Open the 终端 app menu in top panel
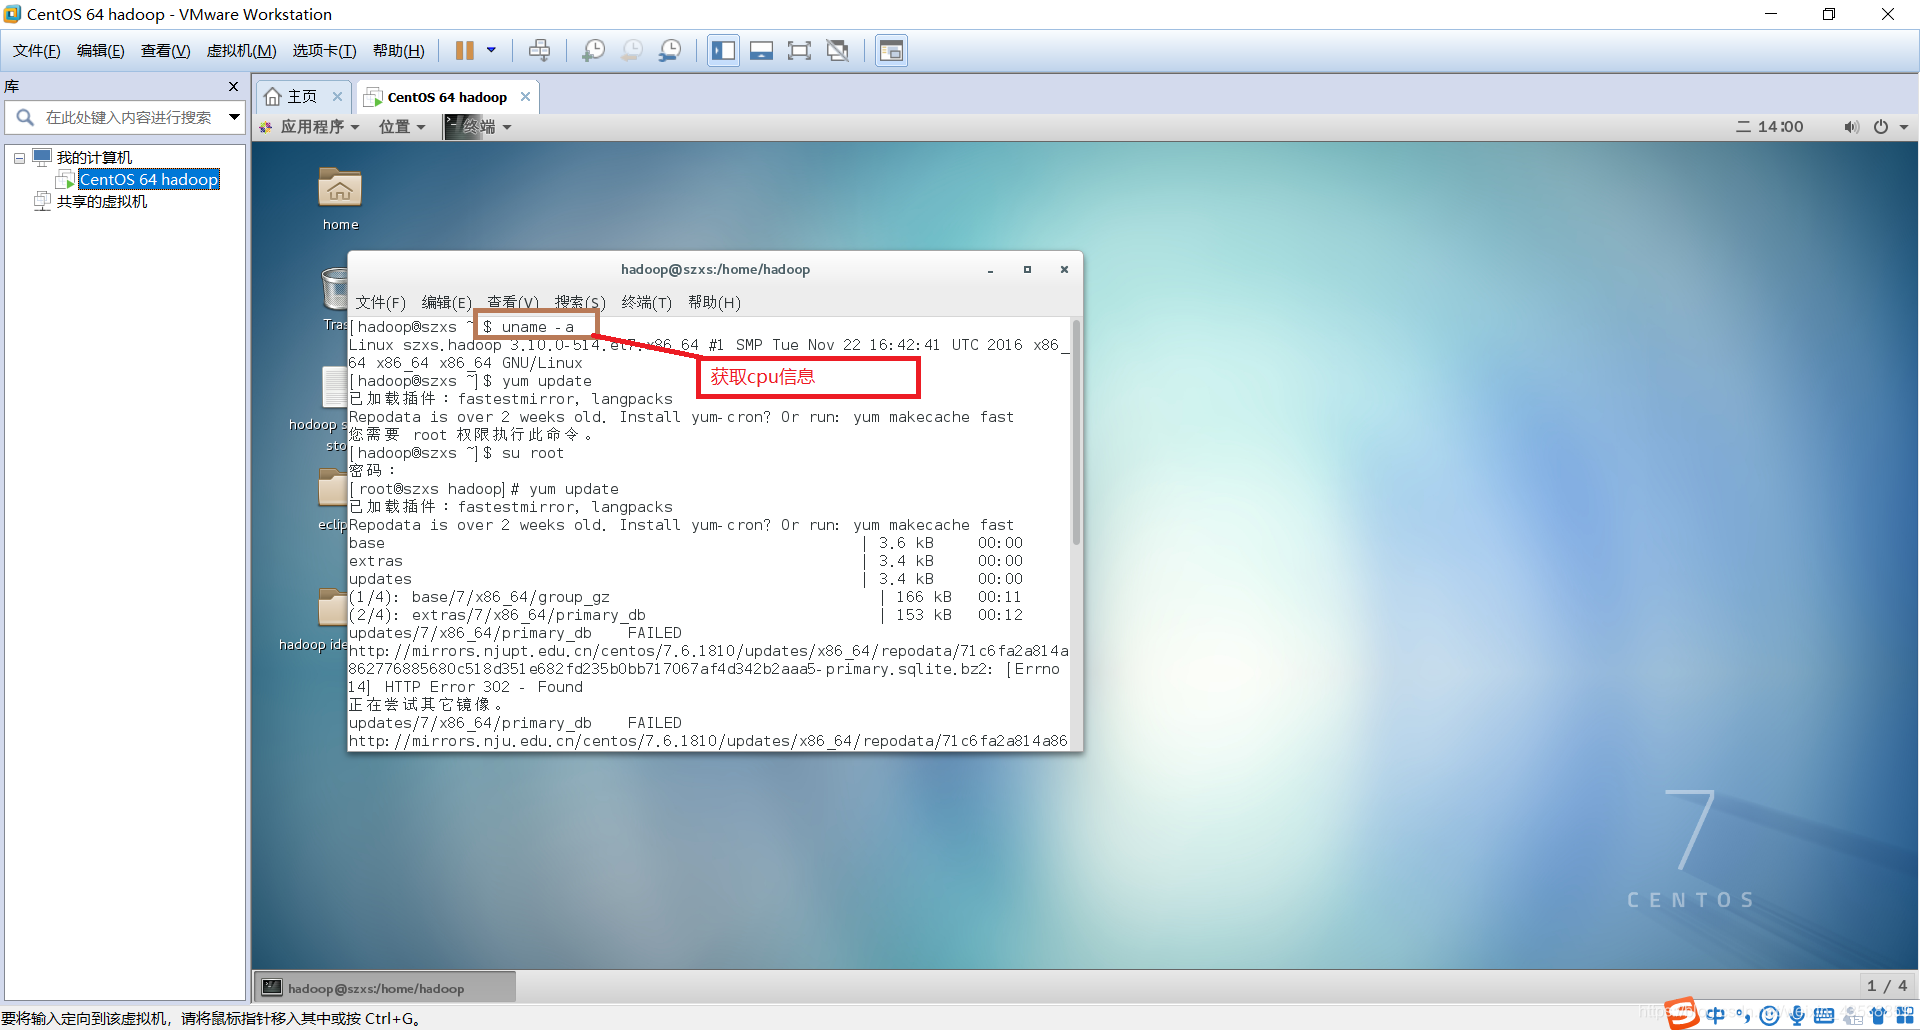This screenshot has width=1920, height=1030. (x=479, y=127)
